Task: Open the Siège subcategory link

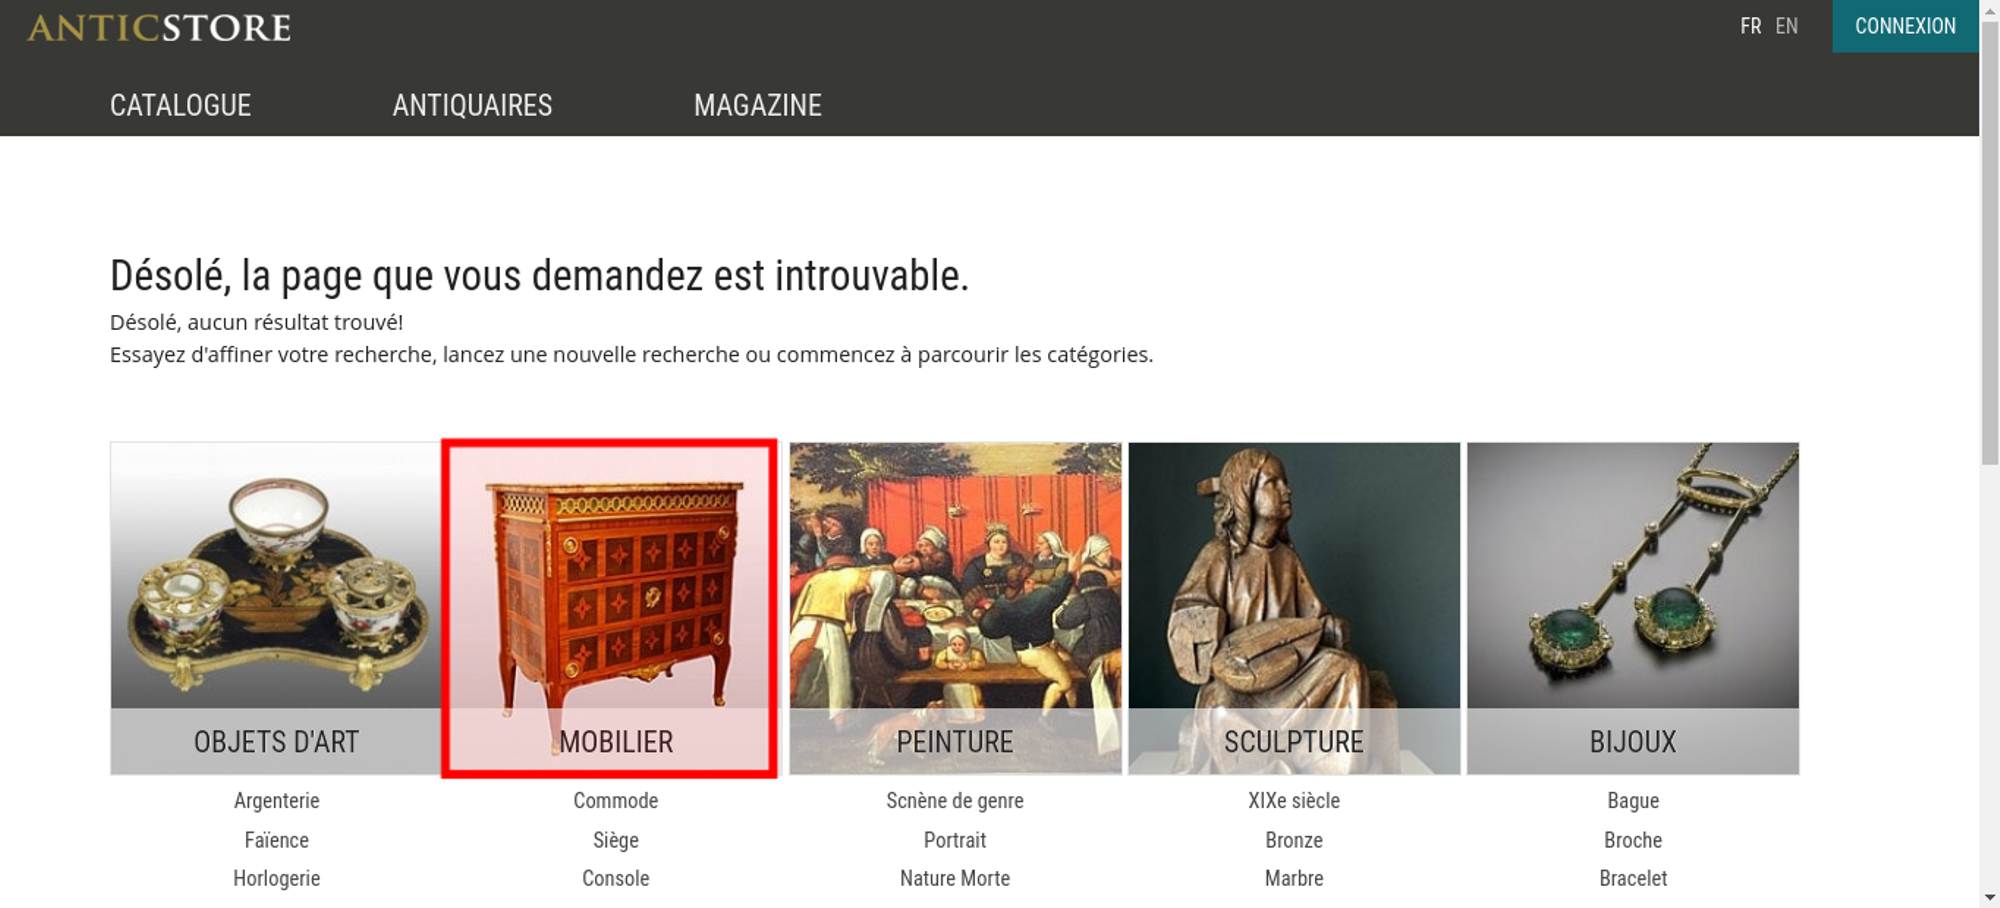Action: (616, 840)
